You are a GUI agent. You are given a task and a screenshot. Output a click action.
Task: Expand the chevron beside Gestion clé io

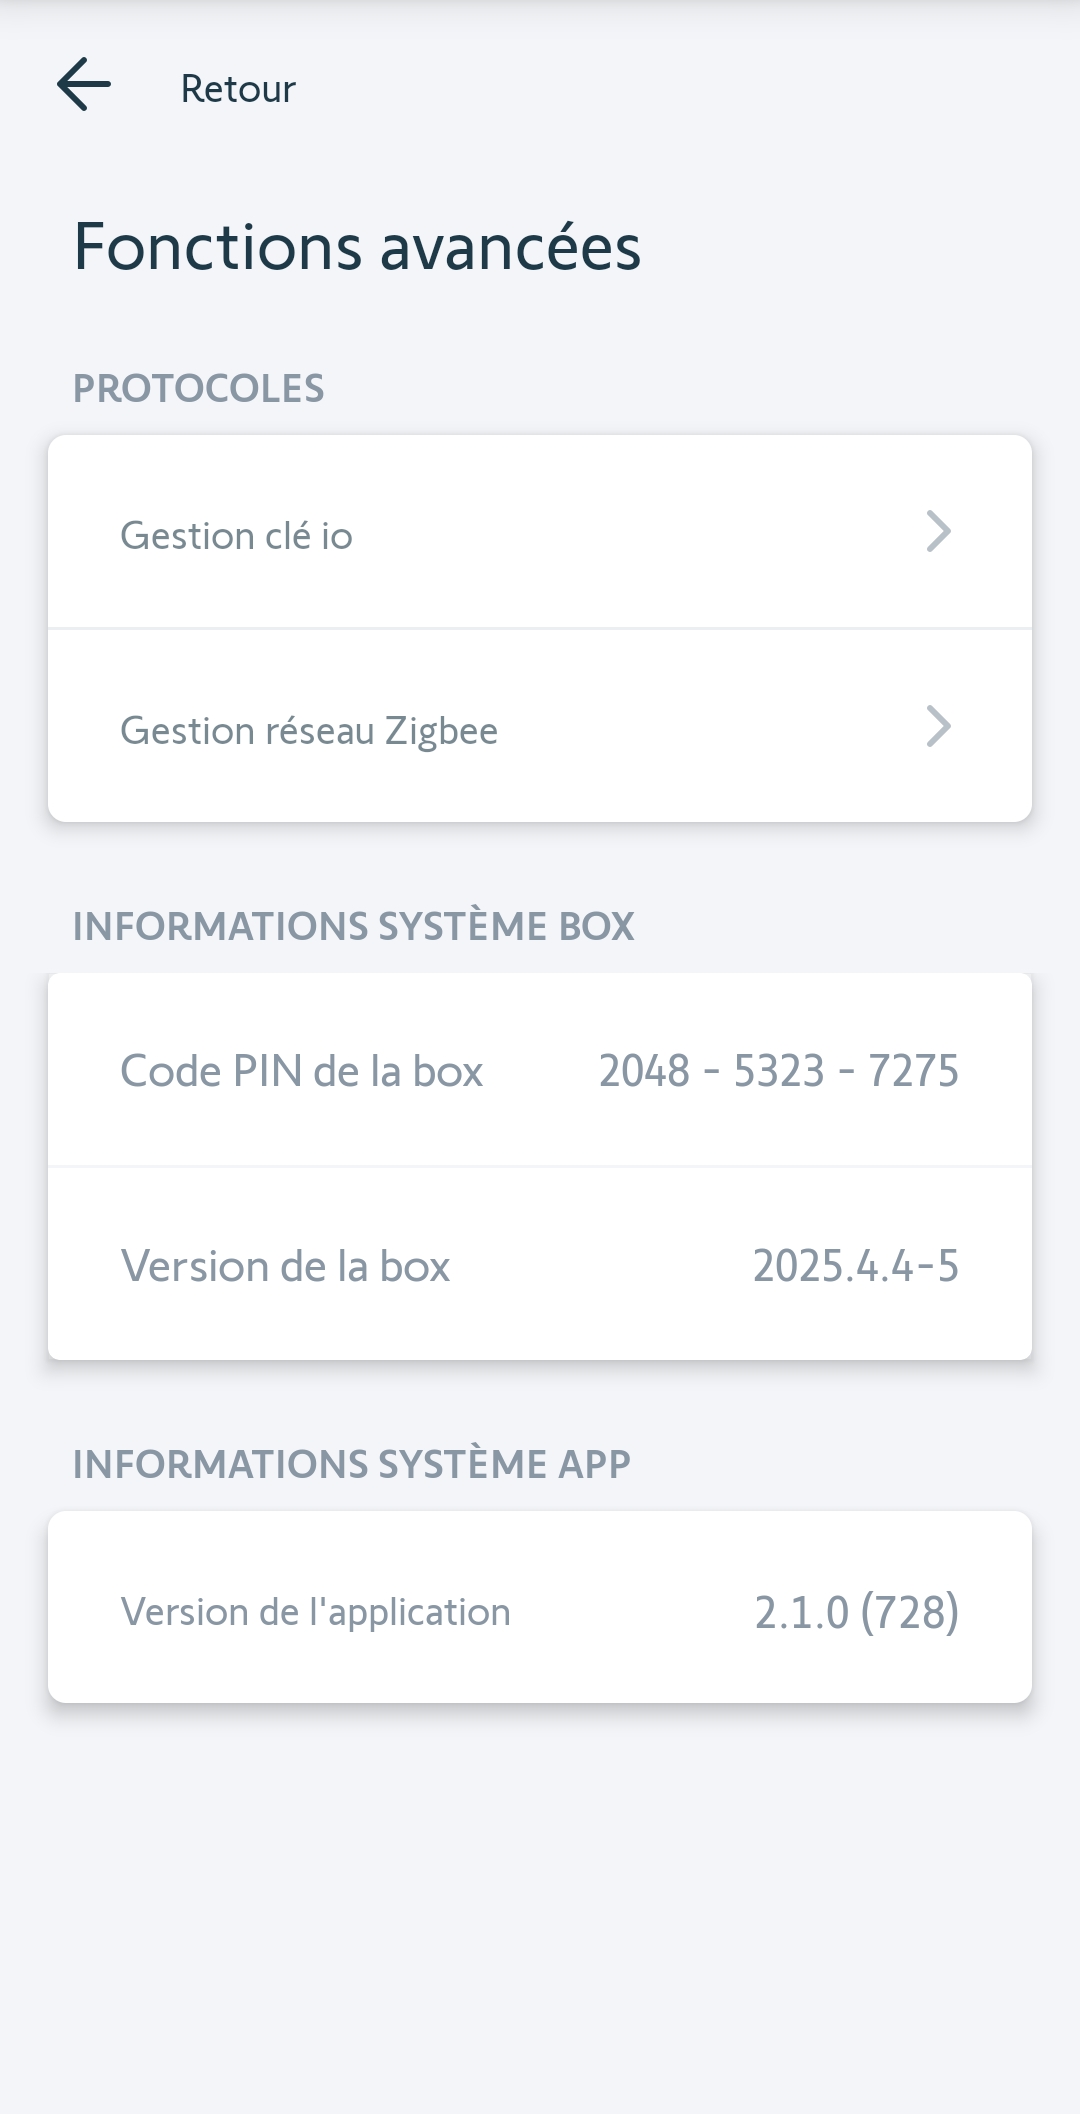938,532
